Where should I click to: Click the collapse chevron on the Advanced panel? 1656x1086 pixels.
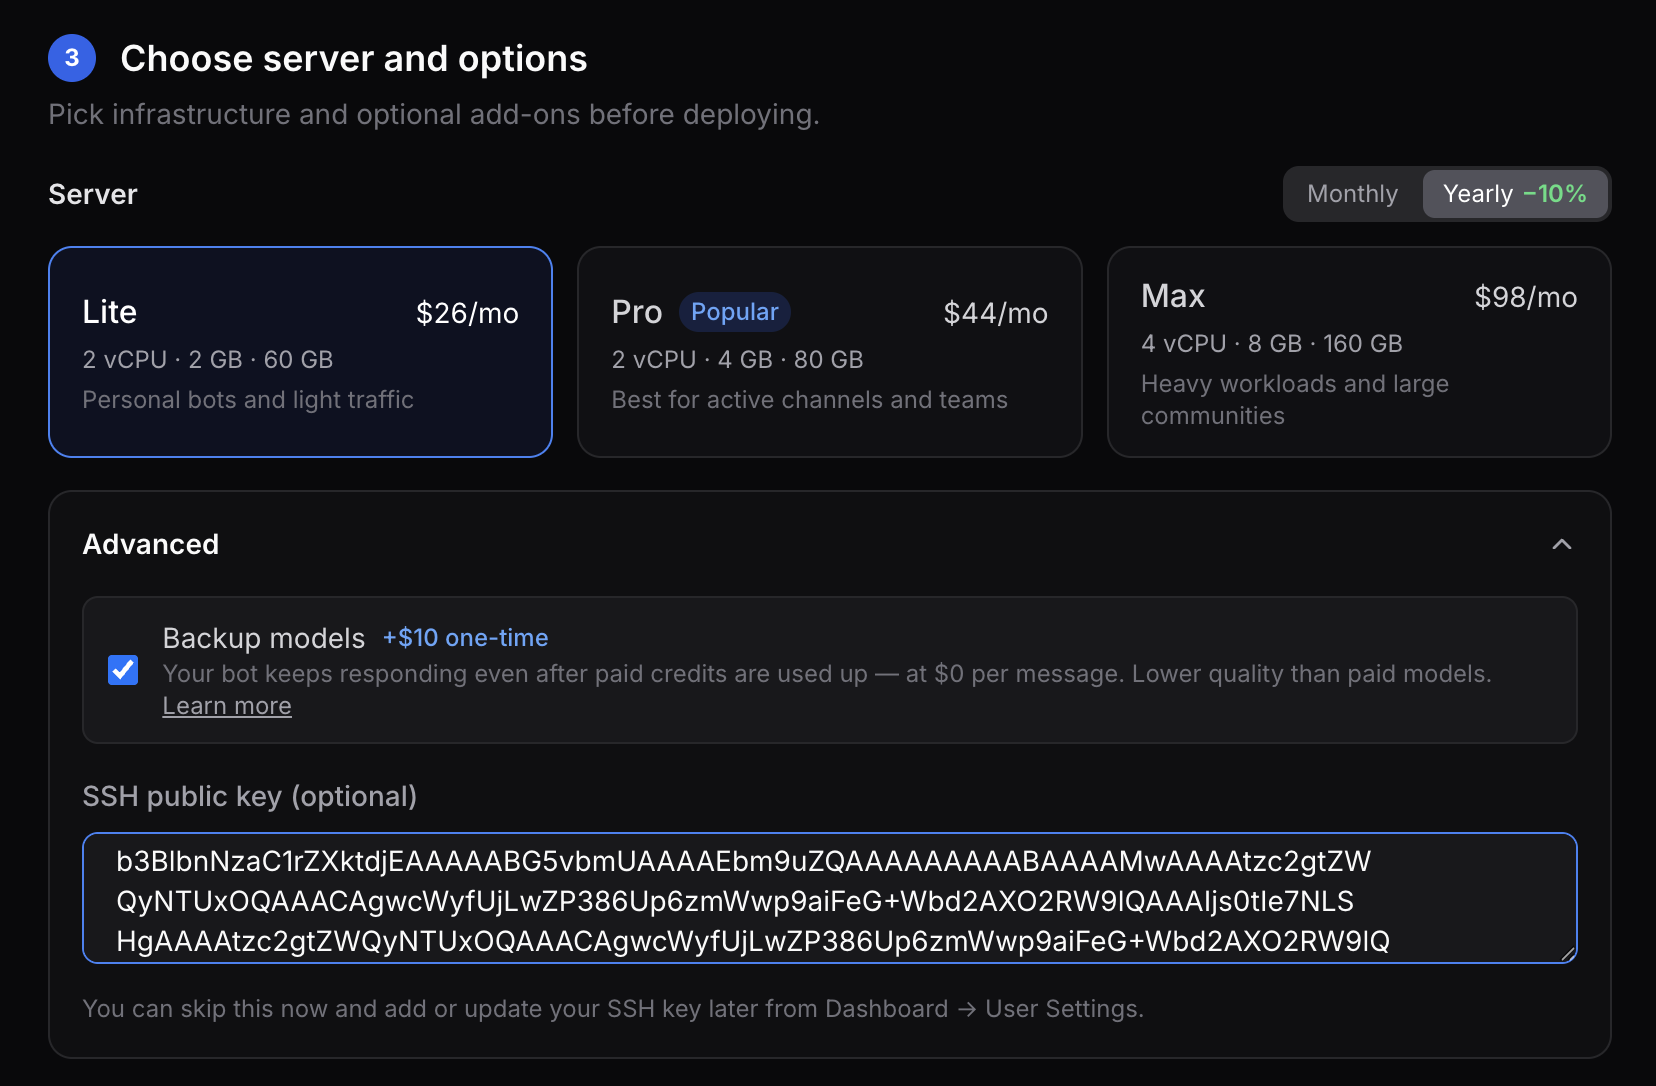pos(1562,545)
